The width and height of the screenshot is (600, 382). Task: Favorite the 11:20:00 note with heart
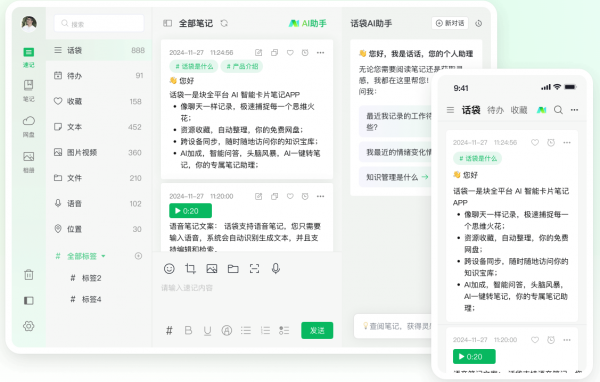click(290, 196)
